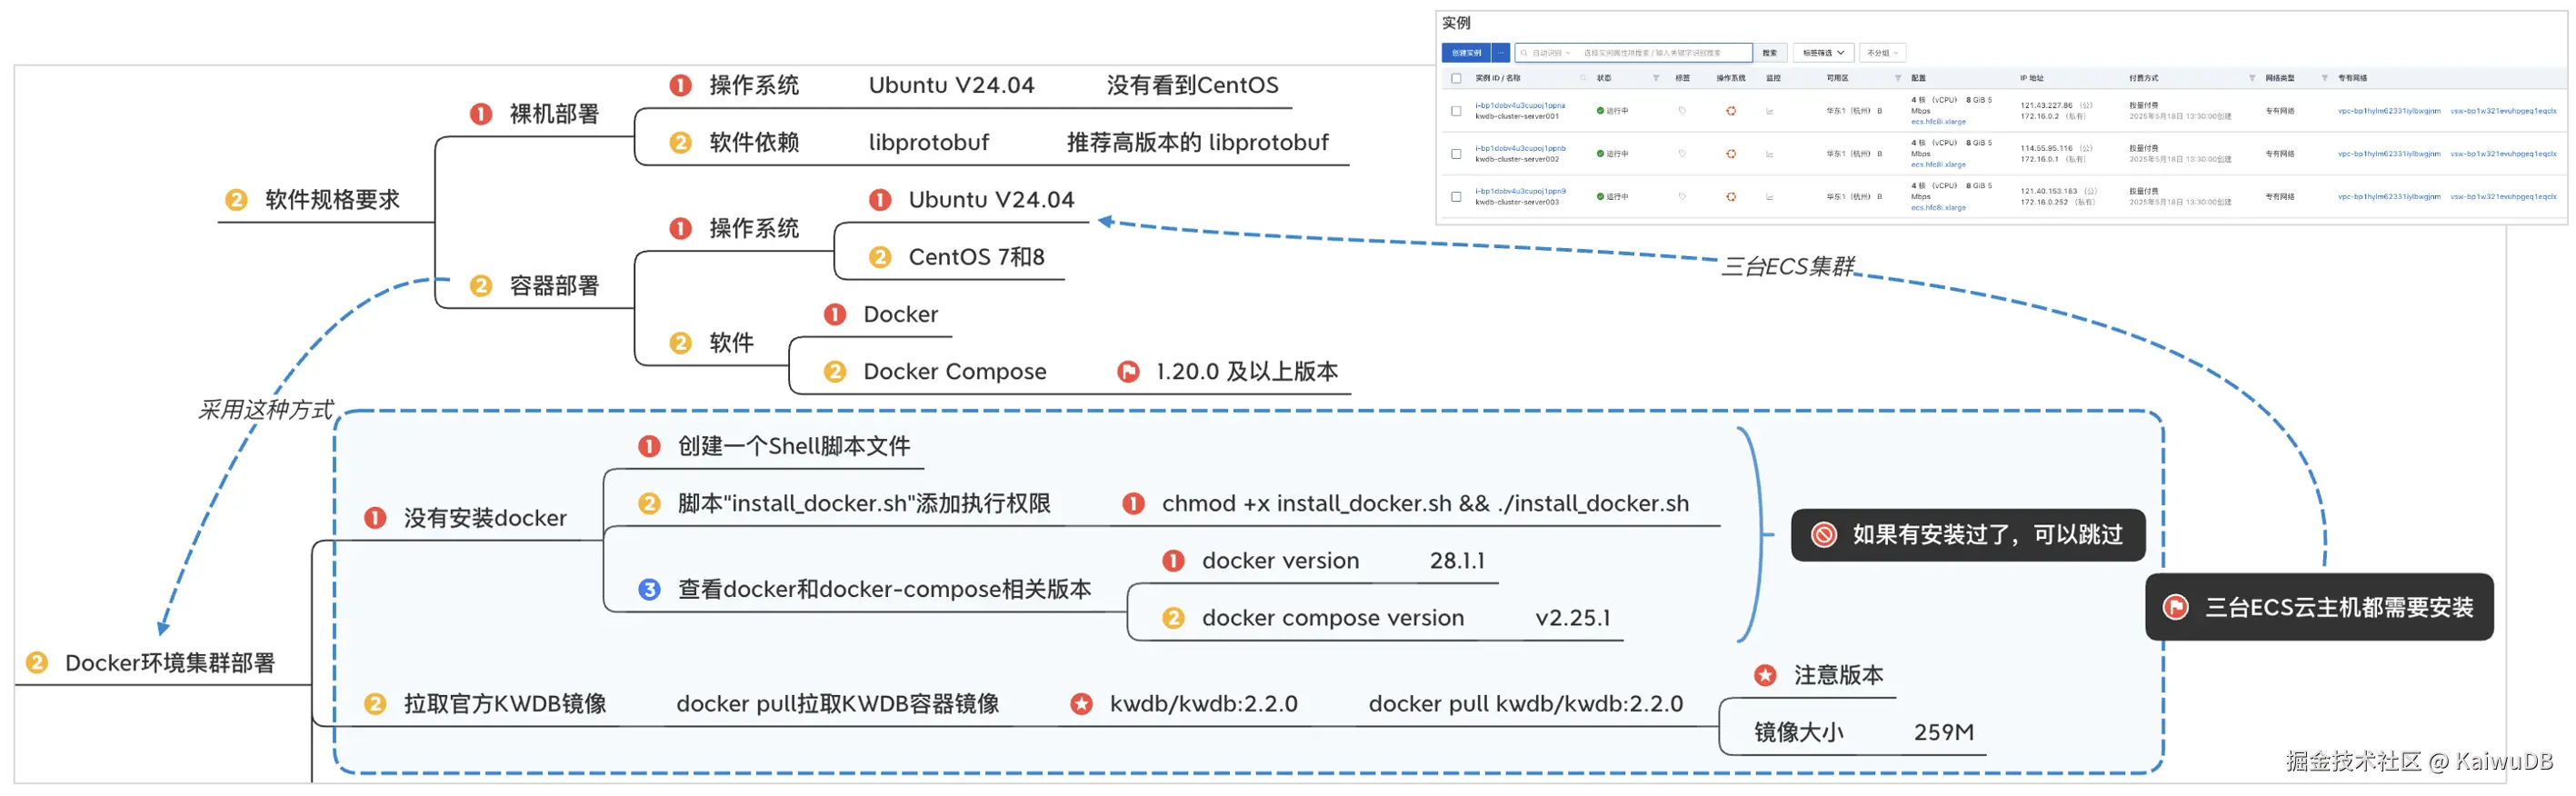Select the checkbox for kwdb-cluster-server003

pyautogui.click(x=1456, y=197)
